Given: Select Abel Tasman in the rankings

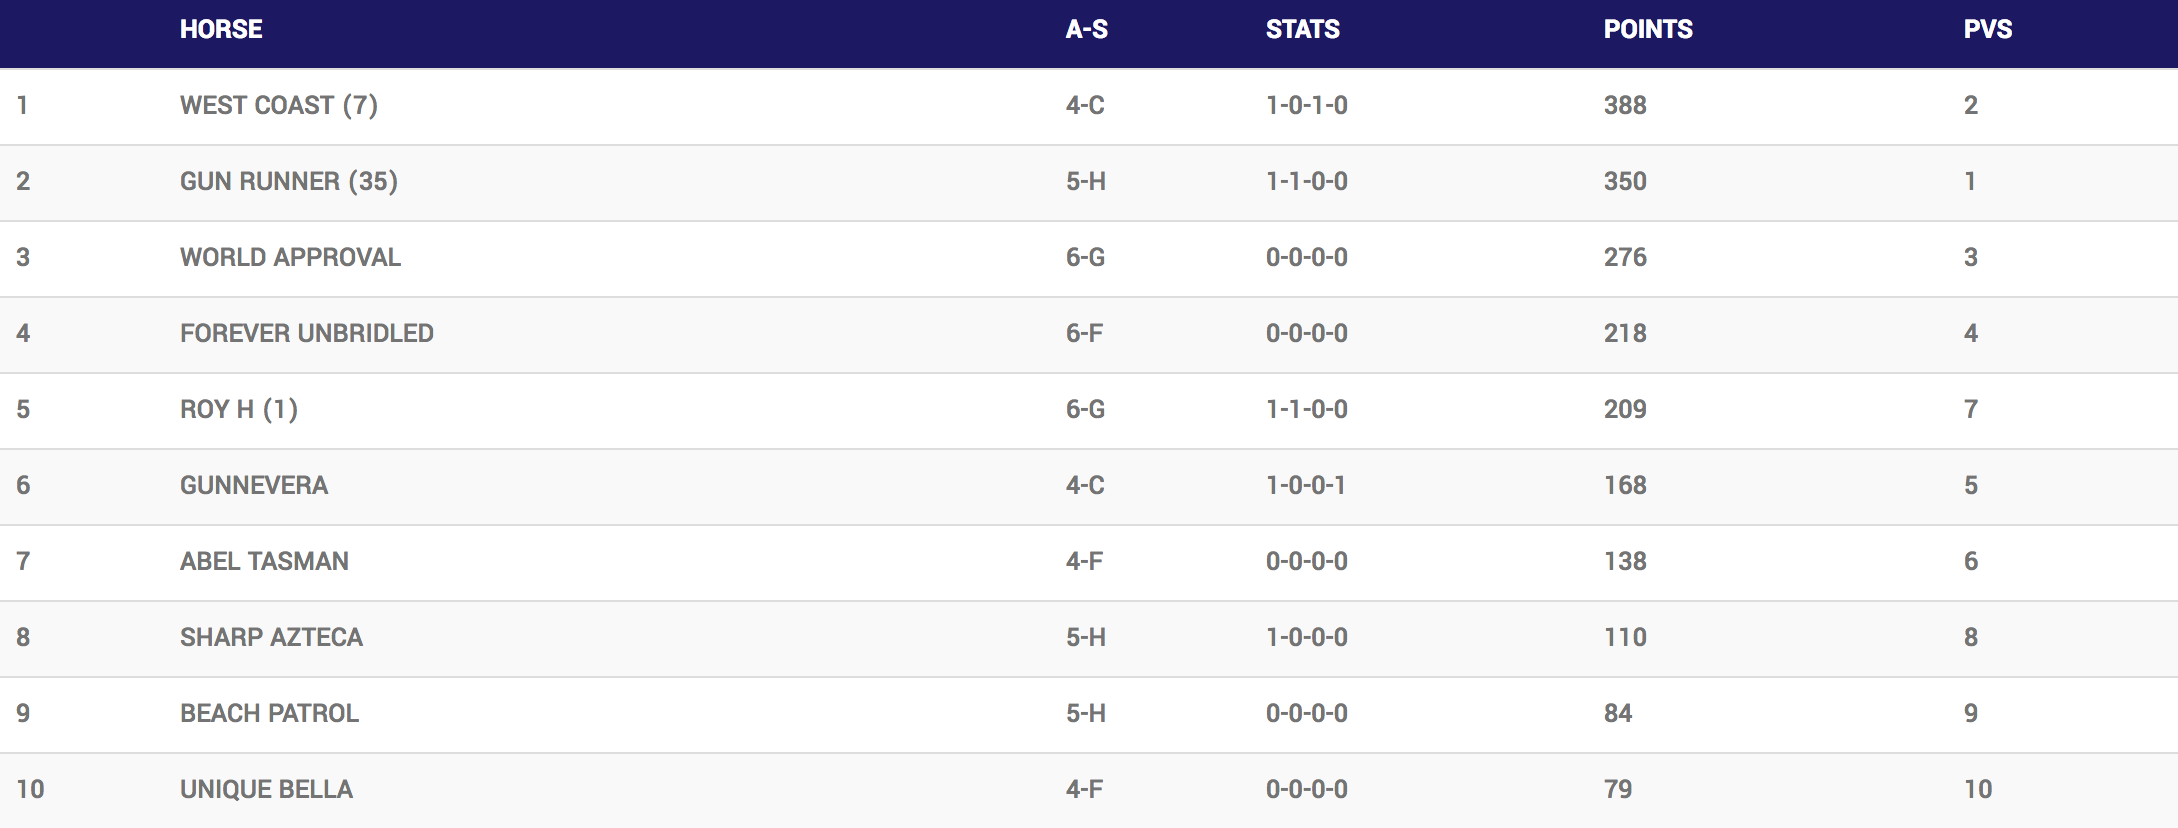Looking at the screenshot, I should pyautogui.click(x=264, y=562).
